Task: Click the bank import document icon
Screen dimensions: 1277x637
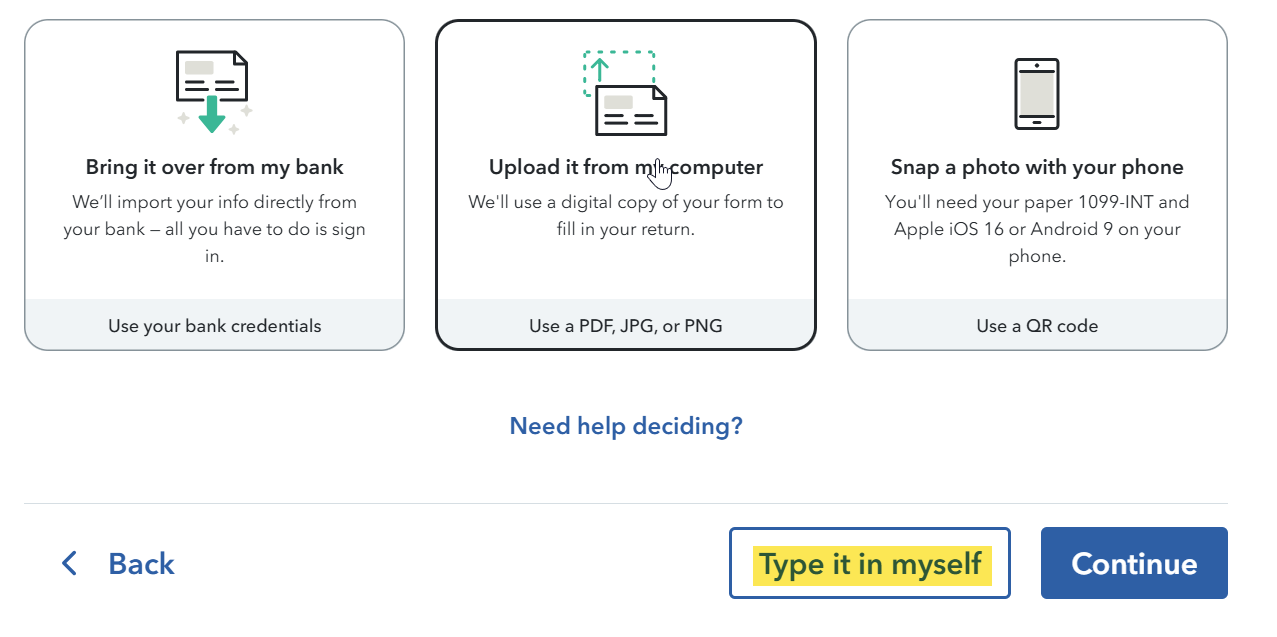Action: tap(214, 92)
